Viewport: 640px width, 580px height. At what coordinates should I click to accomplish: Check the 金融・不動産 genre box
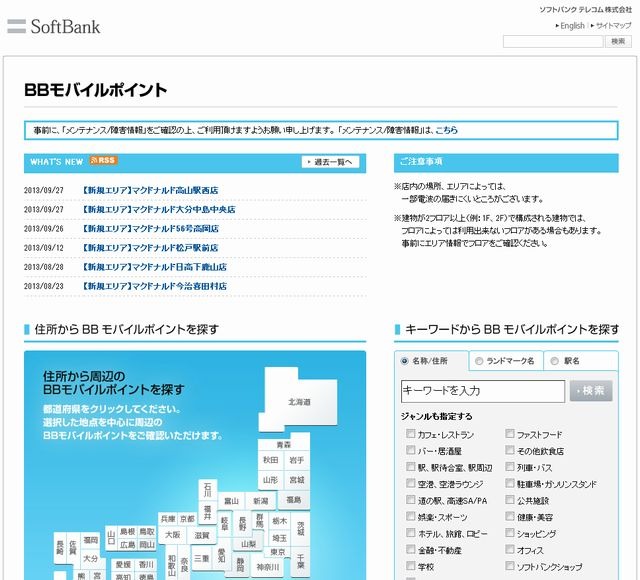coord(411,549)
